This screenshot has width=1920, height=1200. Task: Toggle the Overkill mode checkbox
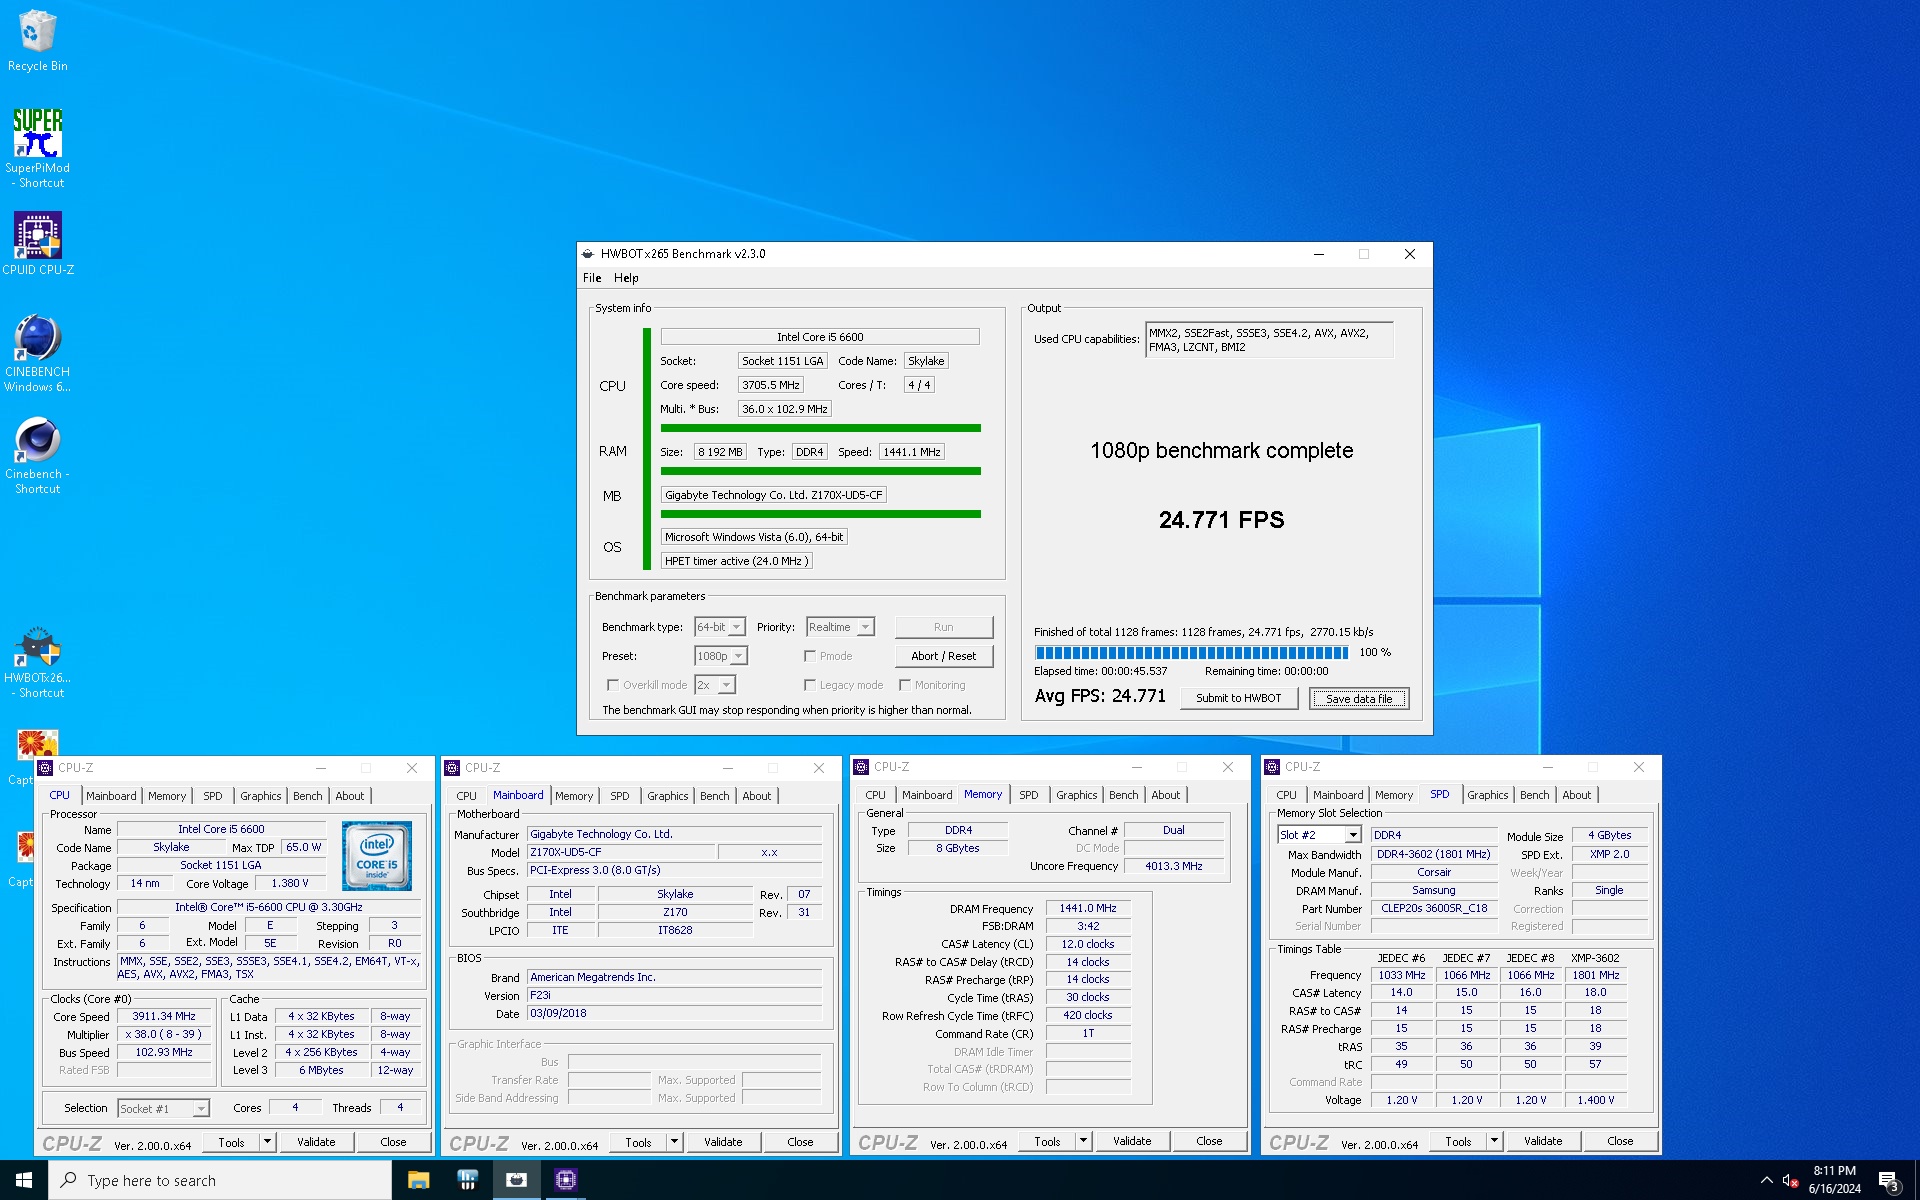click(x=613, y=685)
